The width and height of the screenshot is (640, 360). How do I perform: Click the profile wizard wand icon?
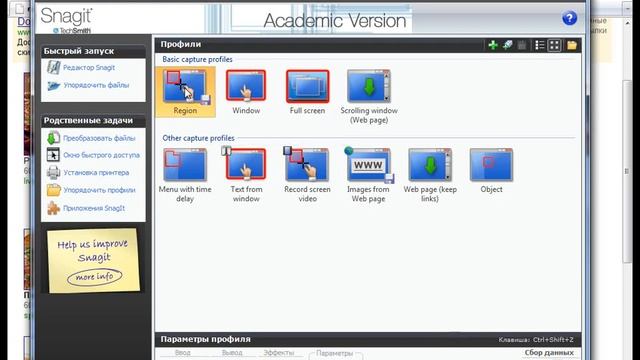[507, 45]
